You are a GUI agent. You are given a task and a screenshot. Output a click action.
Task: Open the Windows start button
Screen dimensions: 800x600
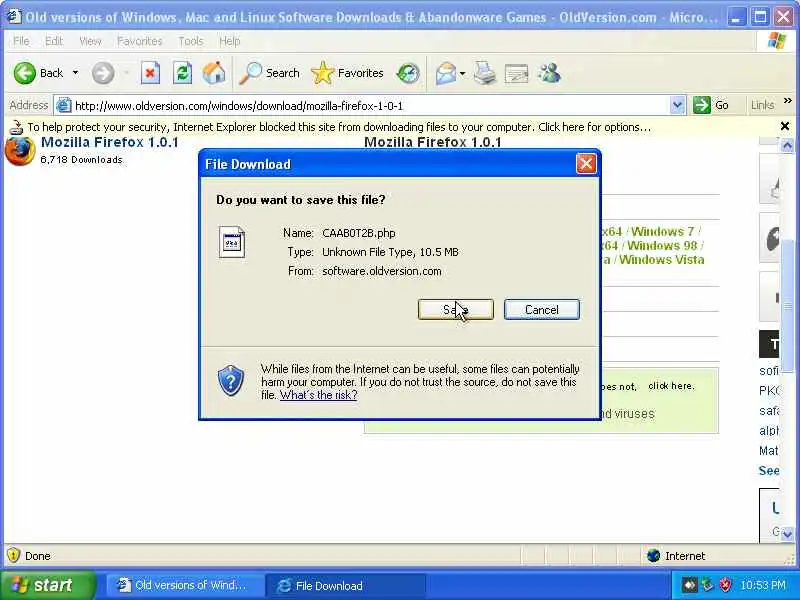coord(47,585)
